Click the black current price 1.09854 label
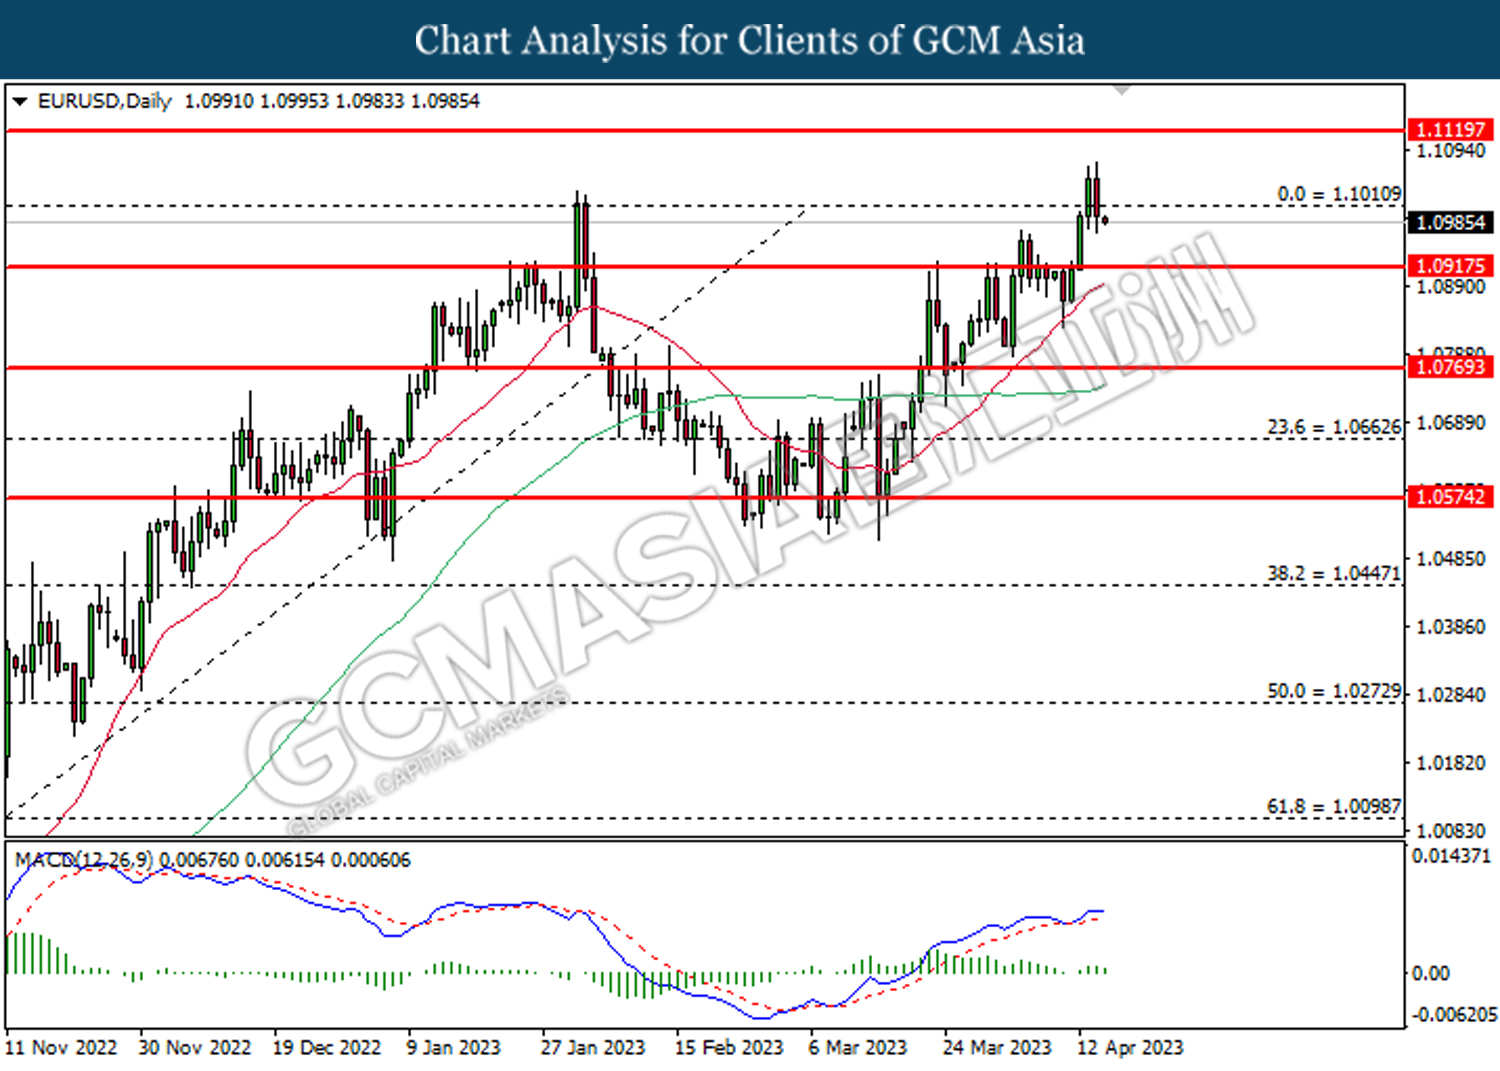The width and height of the screenshot is (1500, 1071). point(1450,222)
